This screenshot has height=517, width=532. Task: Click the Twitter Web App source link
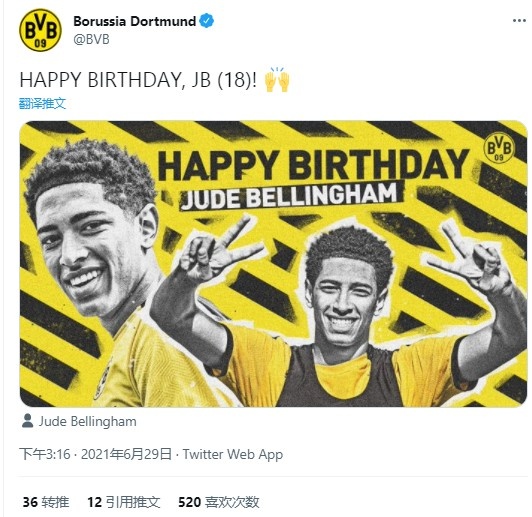tap(233, 454)
